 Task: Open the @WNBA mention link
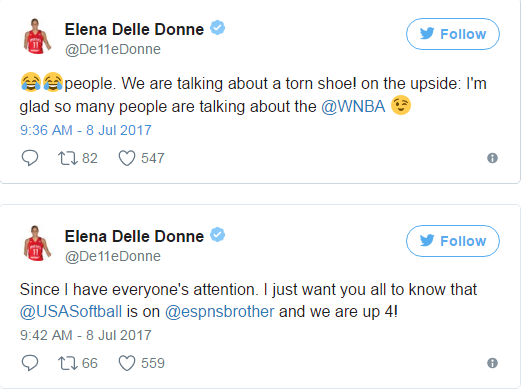(353, 107)
